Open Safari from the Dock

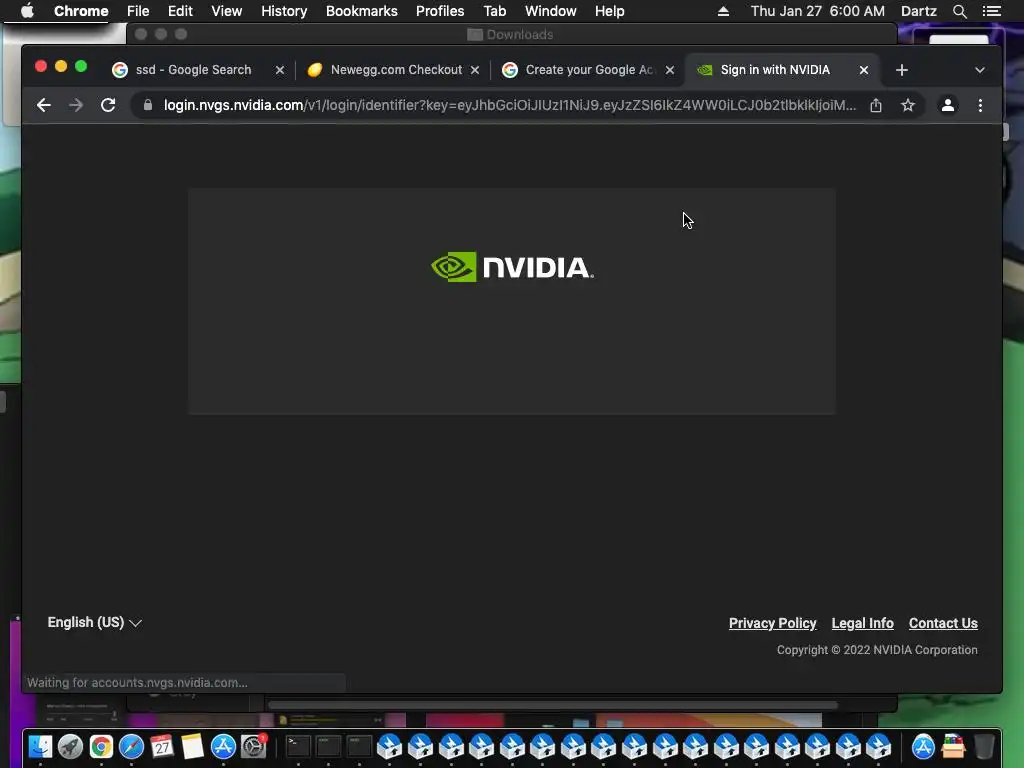pos(131,746)
